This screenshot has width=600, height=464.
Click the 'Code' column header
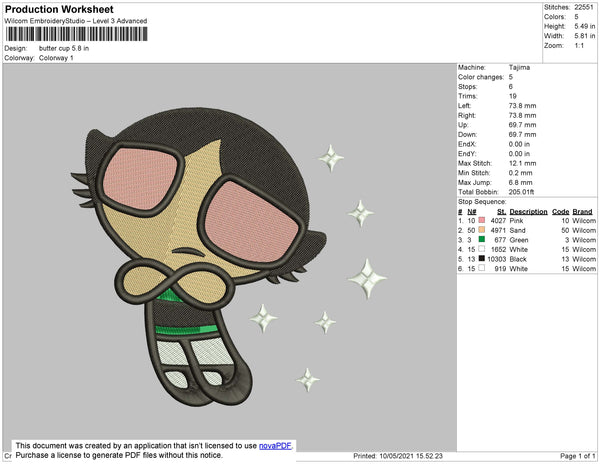(x=561, y=212)
